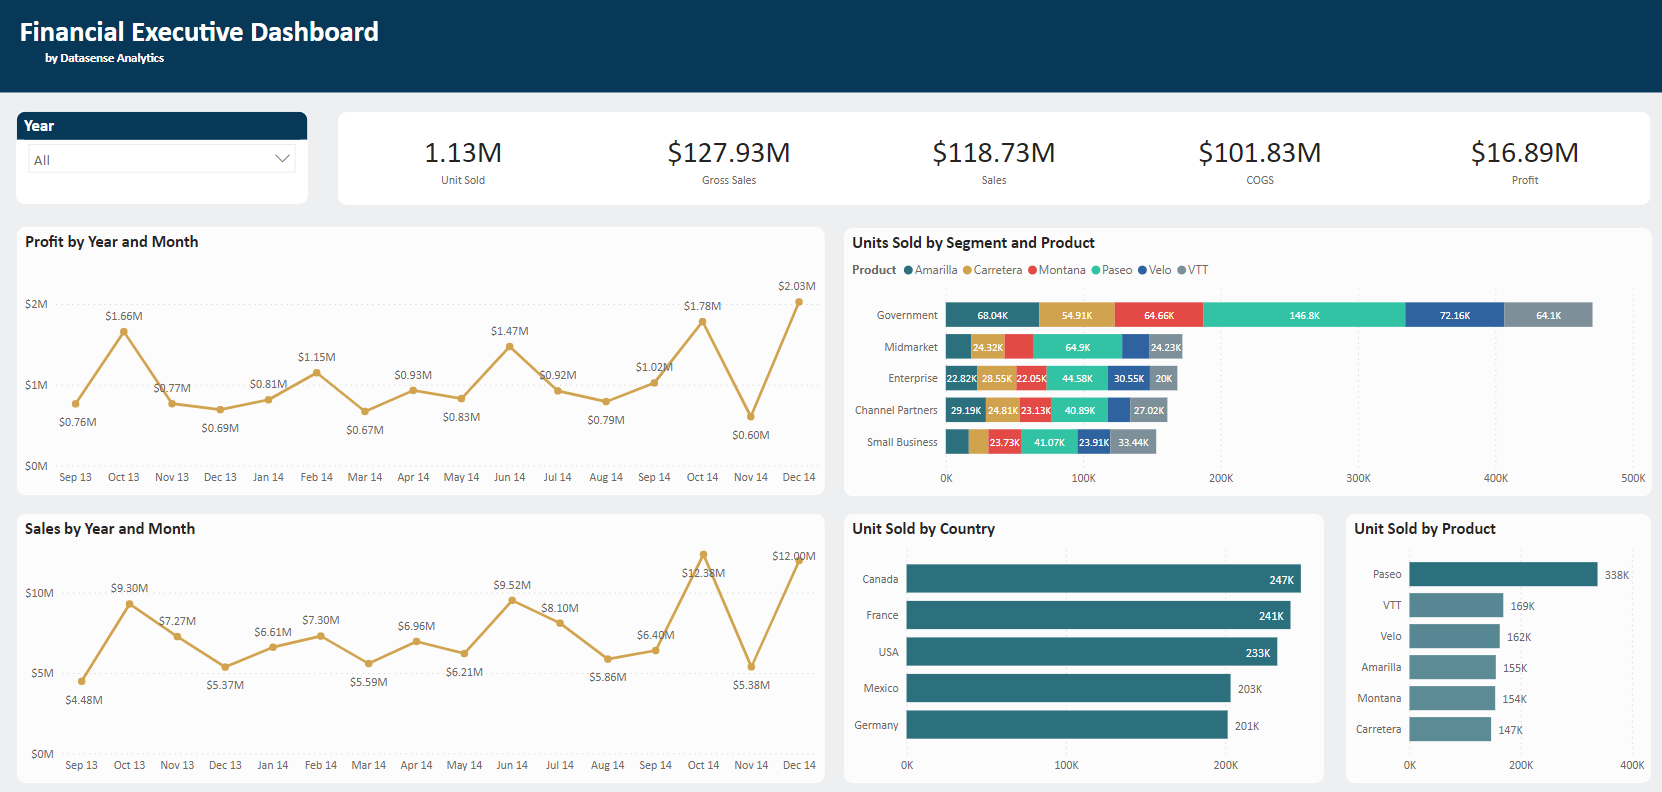Click the Government Velo segment labeled 72.16K
Screen dimensions: 1662x792
(1454, 315)
